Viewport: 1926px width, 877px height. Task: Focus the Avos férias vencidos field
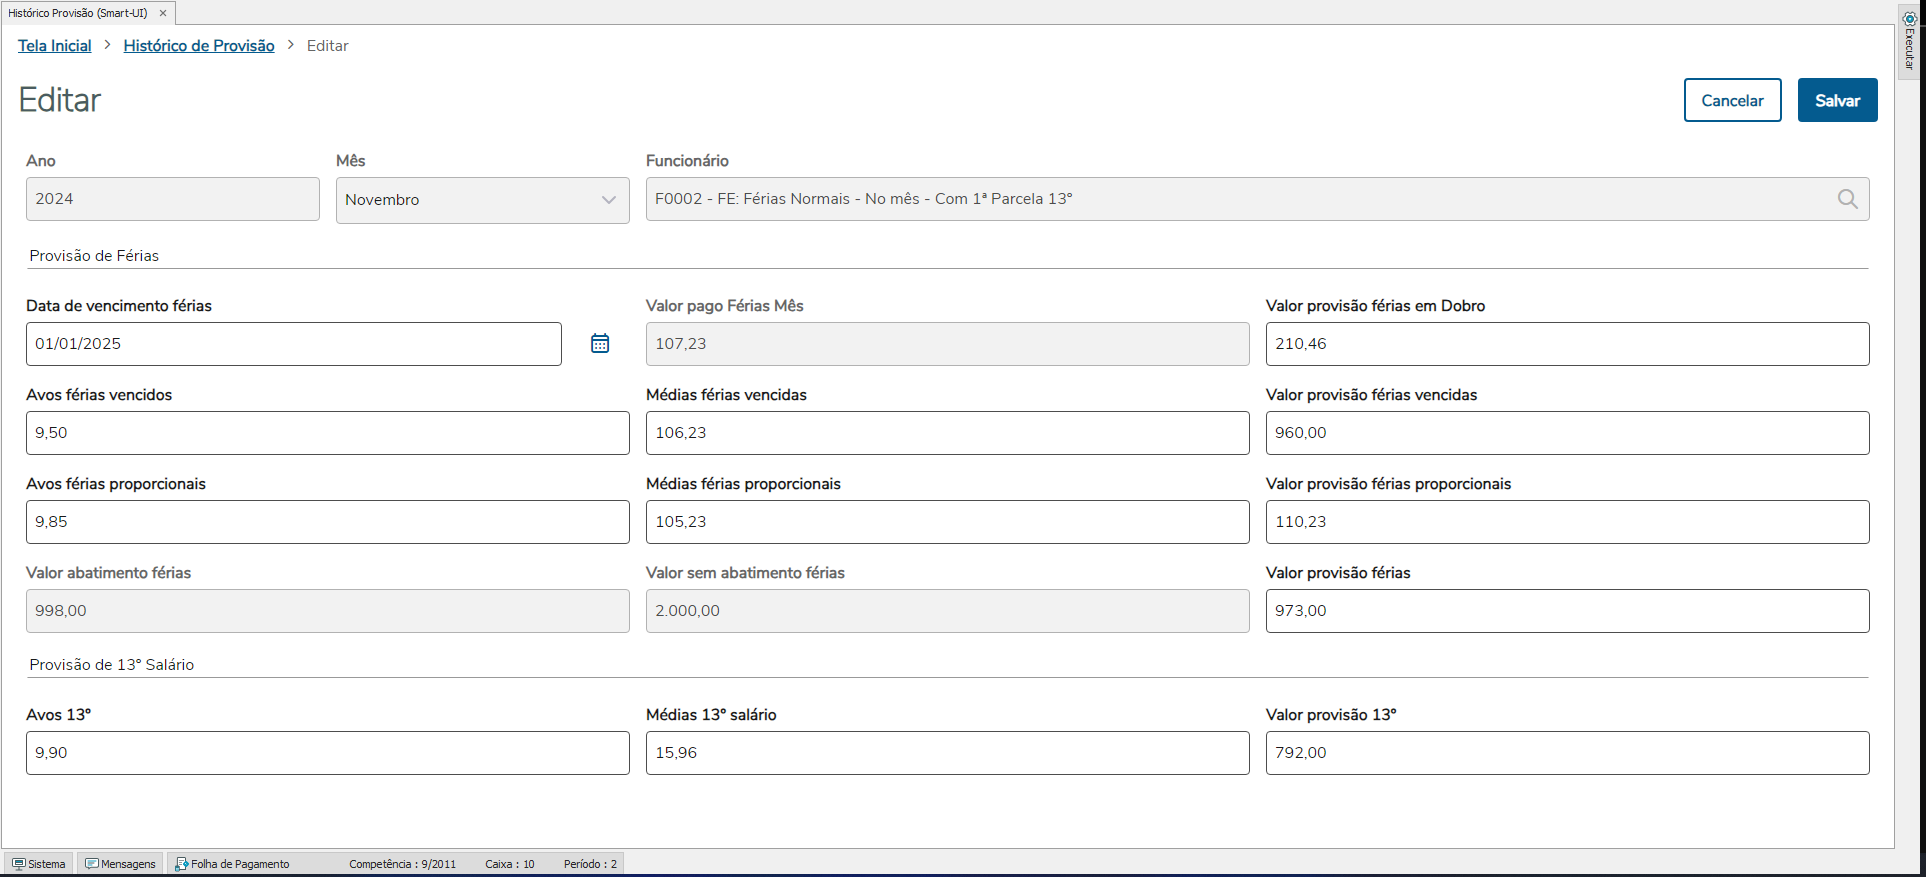coord(327,433)
